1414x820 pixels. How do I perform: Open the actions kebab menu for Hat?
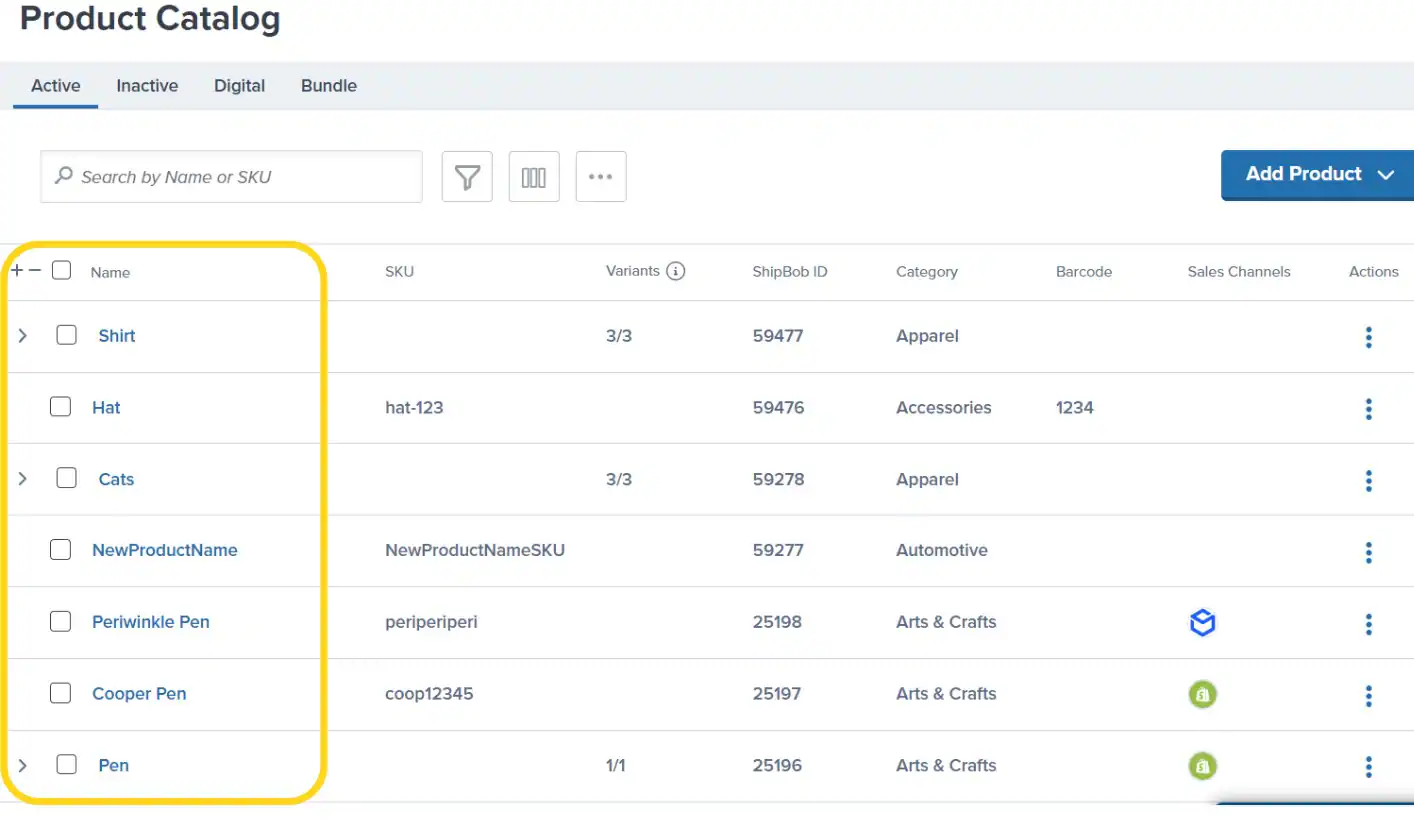[1368, 408]
